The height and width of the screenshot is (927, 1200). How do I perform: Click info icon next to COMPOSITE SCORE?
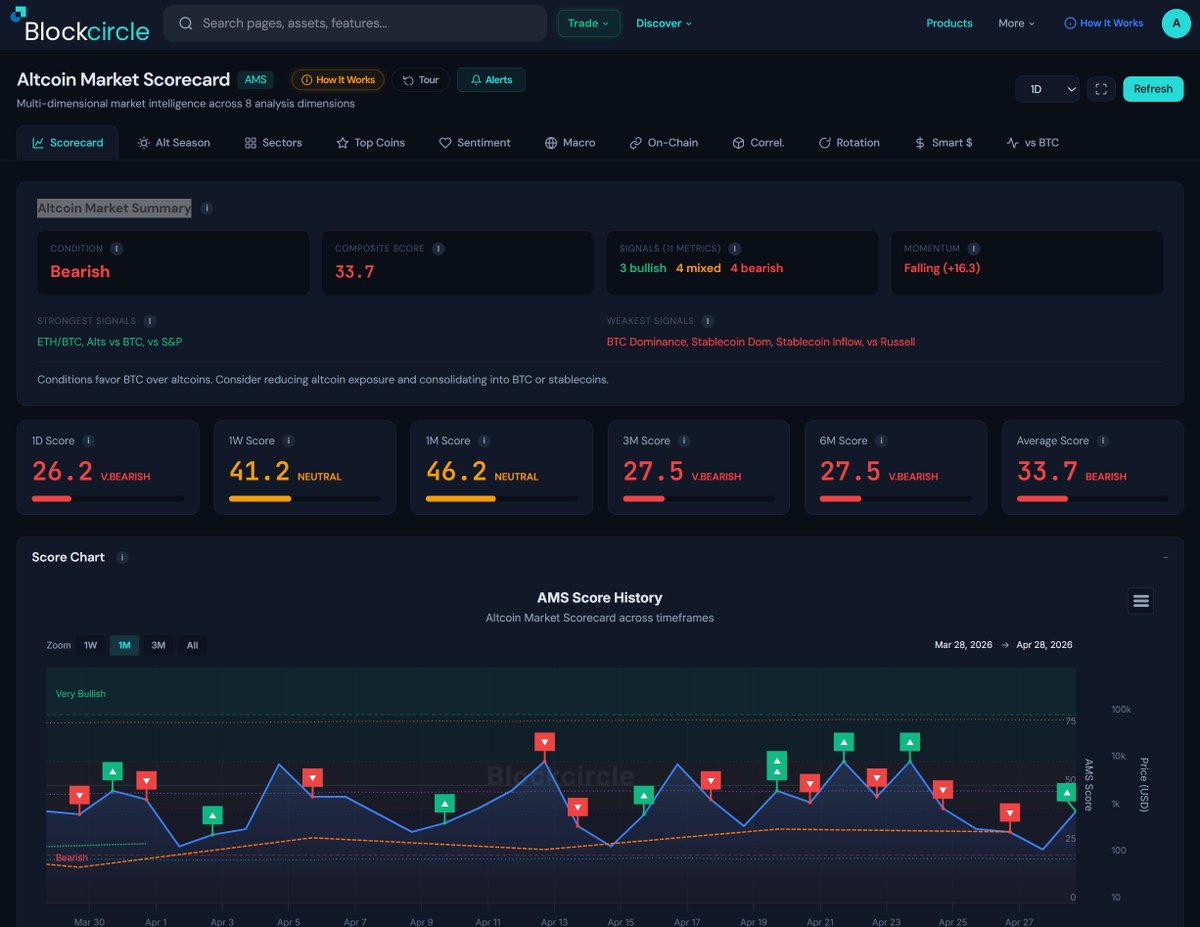(439, 248)
